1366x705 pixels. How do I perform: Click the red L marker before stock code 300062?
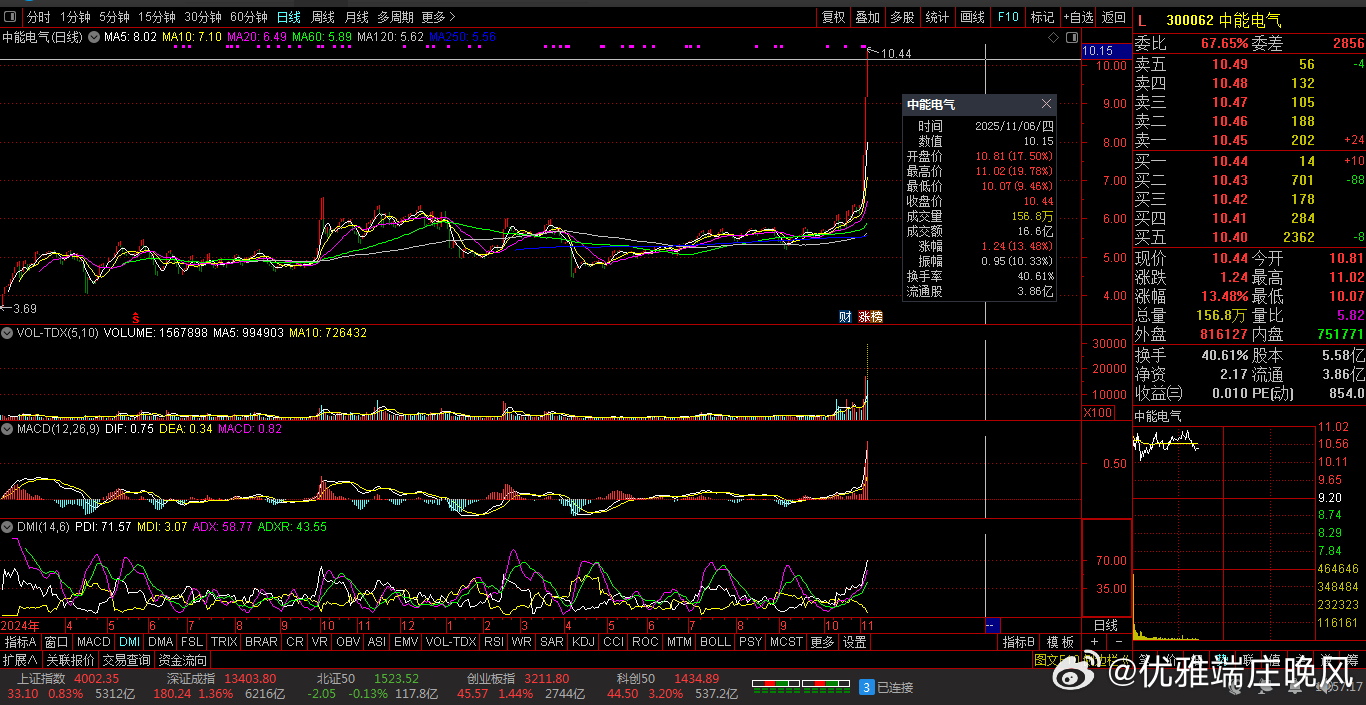click(x=1142, y=20)
